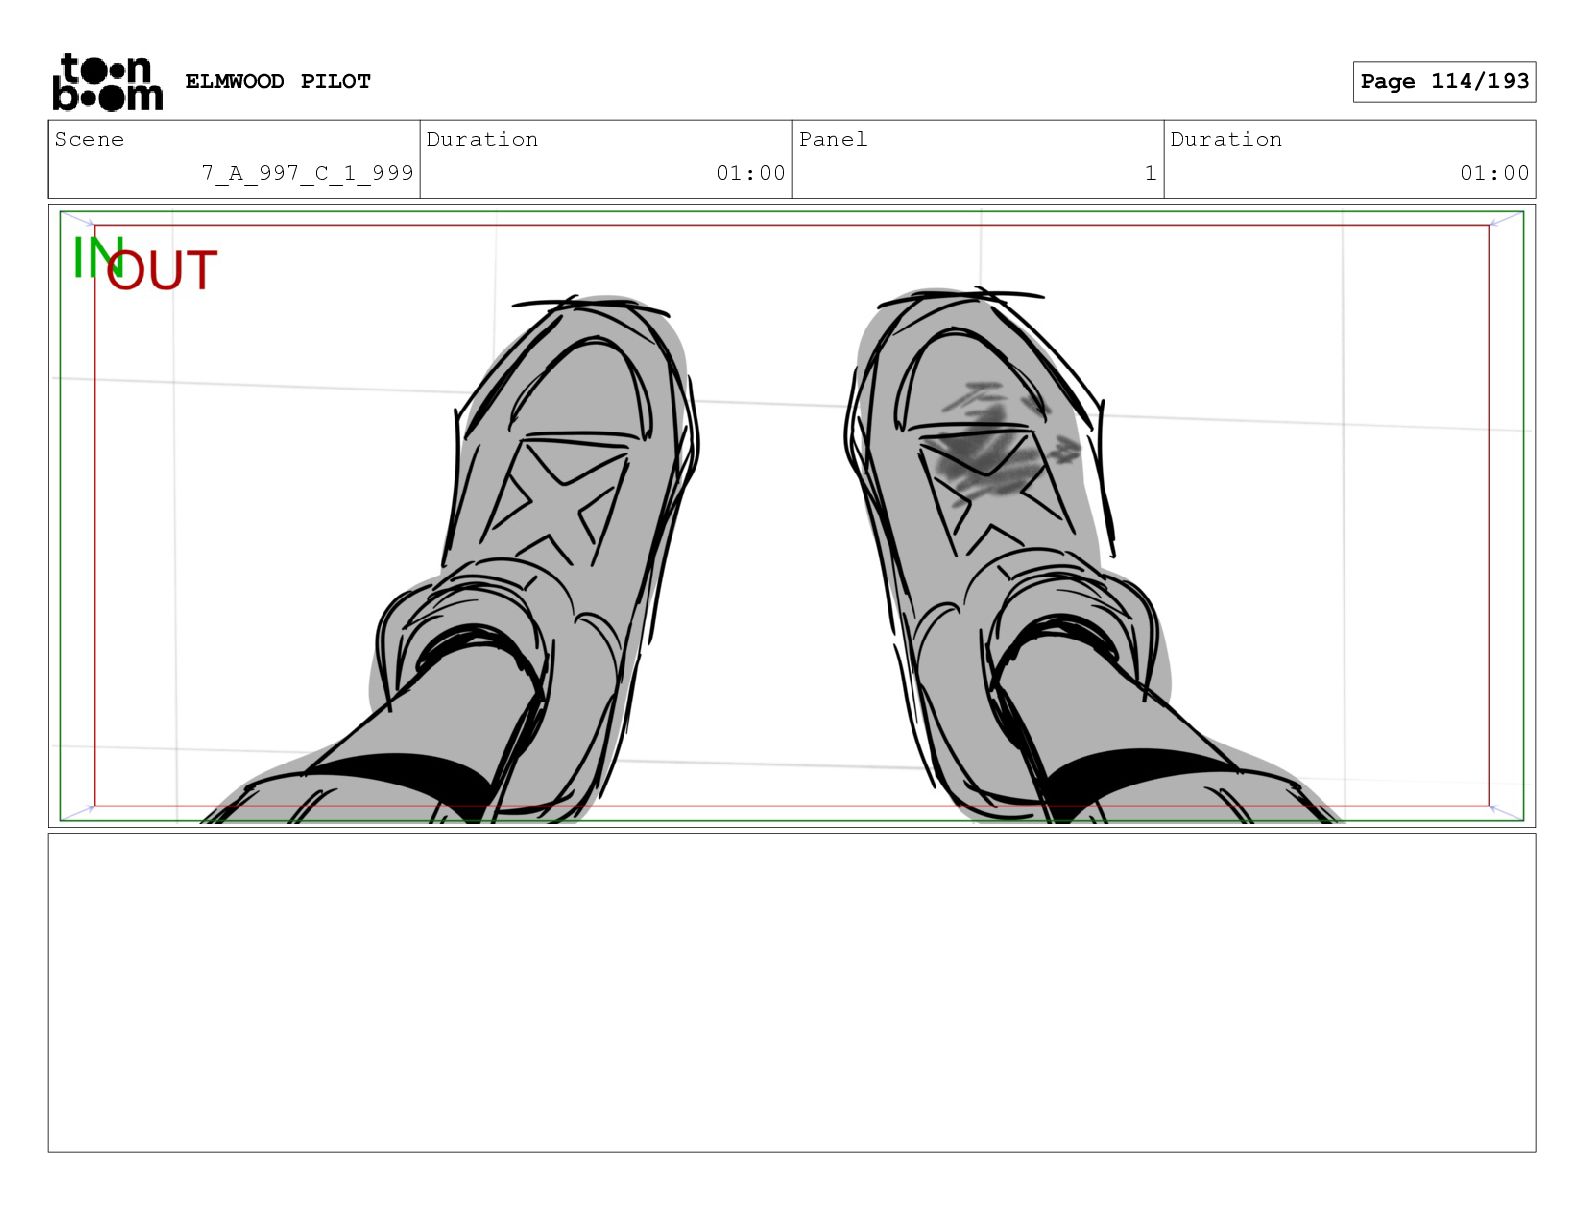
Task: Click the scene Duration value next to 7_A_997_C_1_999
Action: [x=751, y=173]
